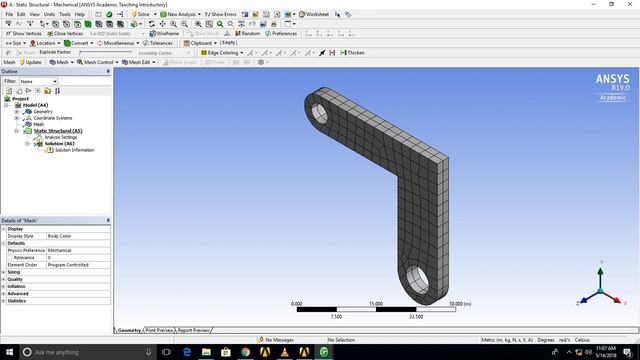640x360 pixels.
Task: Click the print icon in toolbar
Action: pyautogui.click(x=274, y=24)
